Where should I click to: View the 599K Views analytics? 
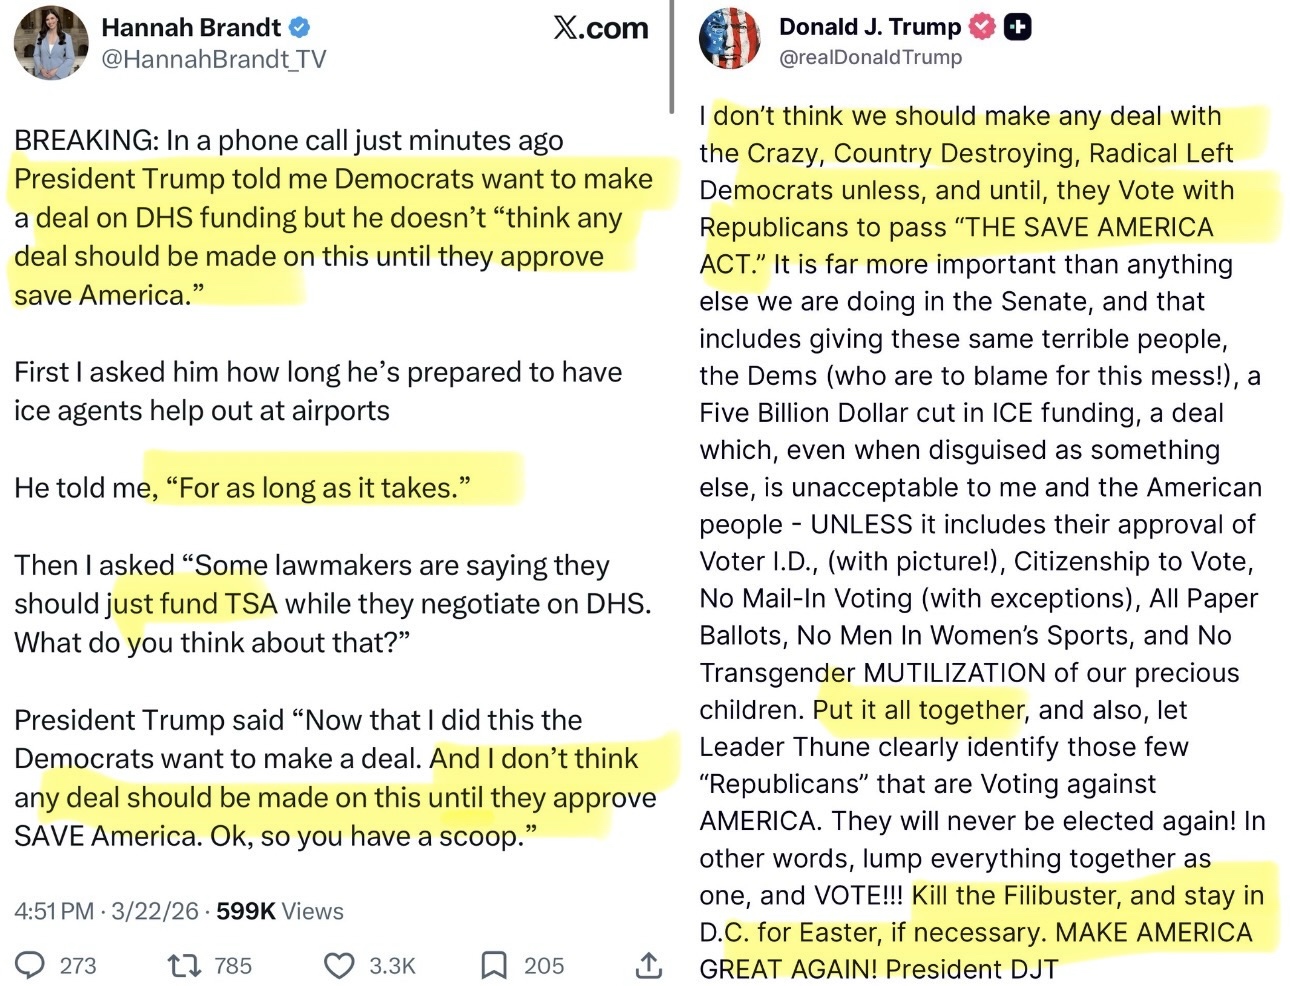(x=279, y=911)
